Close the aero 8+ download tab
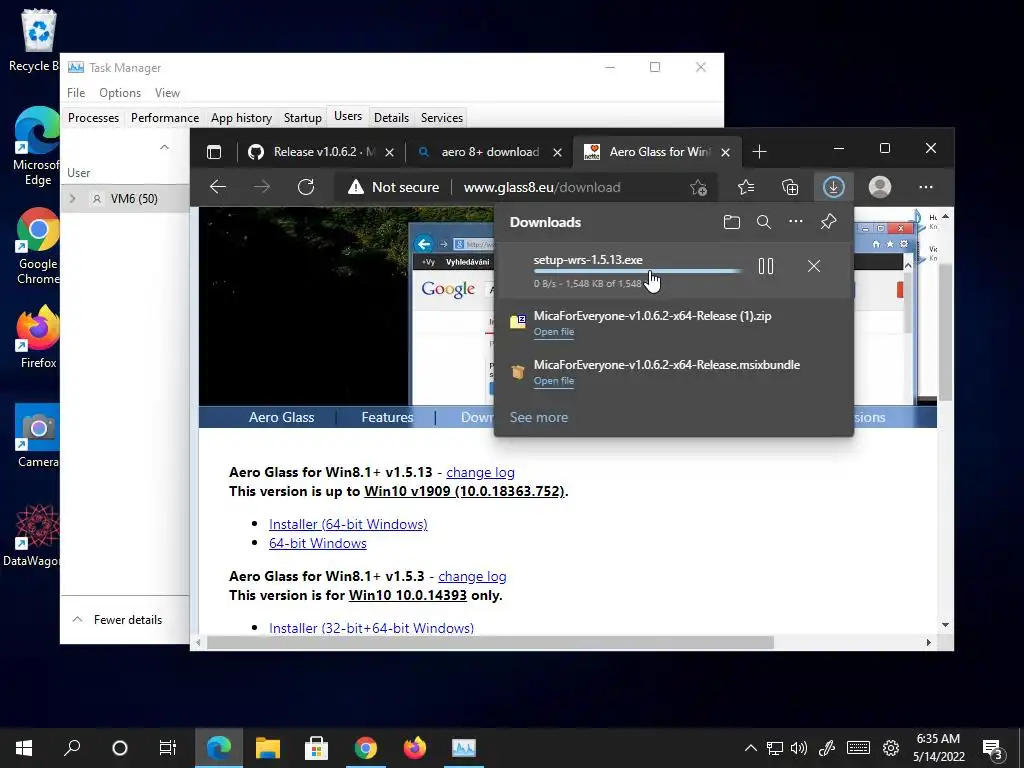The width and height of the screenshot is (1024, 768). point(557,152)
